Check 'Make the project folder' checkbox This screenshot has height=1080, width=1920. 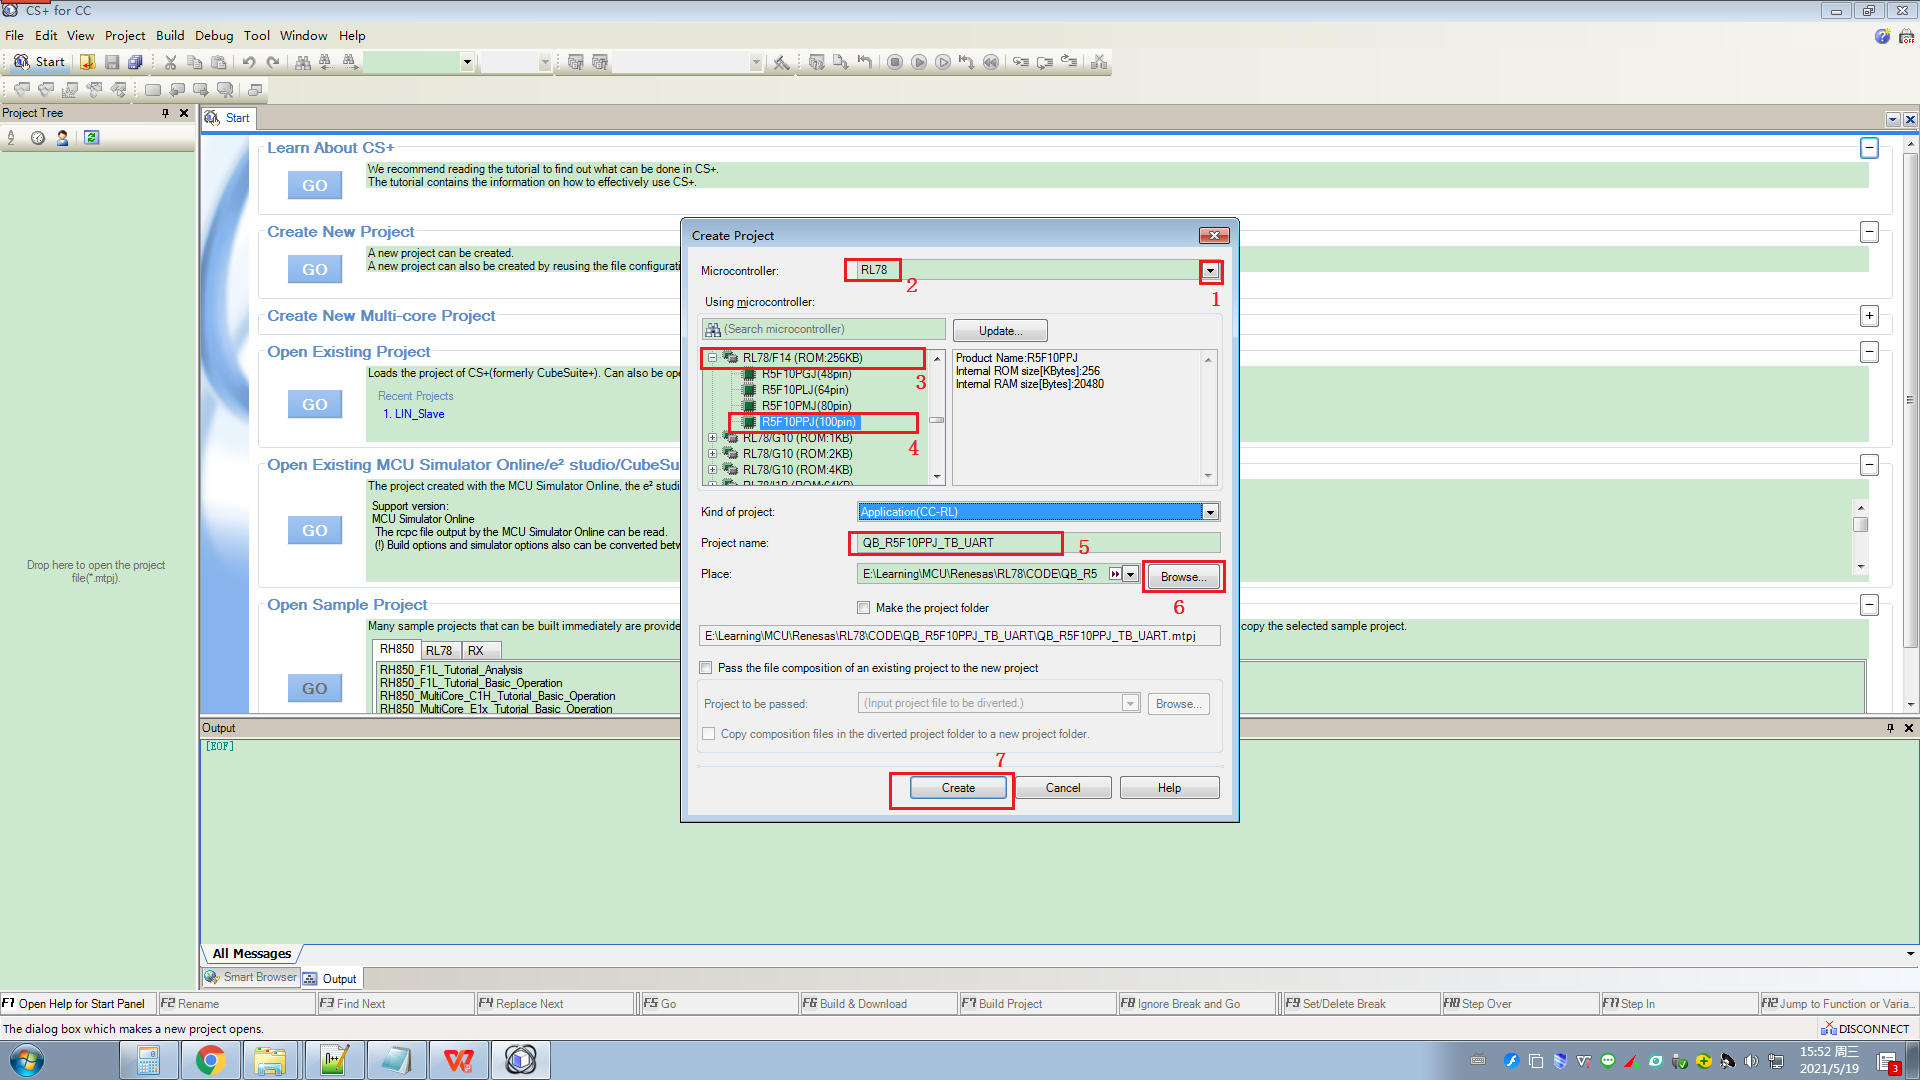coord(864,608)
